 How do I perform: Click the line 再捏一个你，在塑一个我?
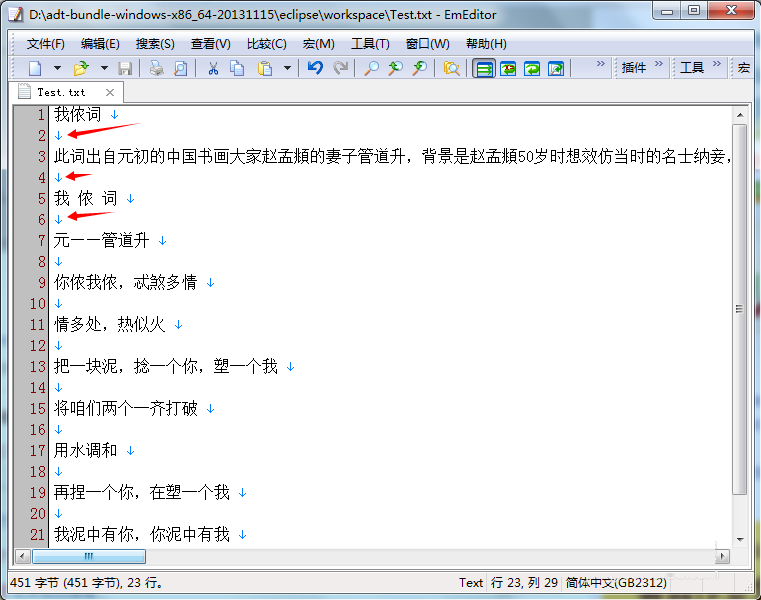pyautogui.click(x=142, y=493)
